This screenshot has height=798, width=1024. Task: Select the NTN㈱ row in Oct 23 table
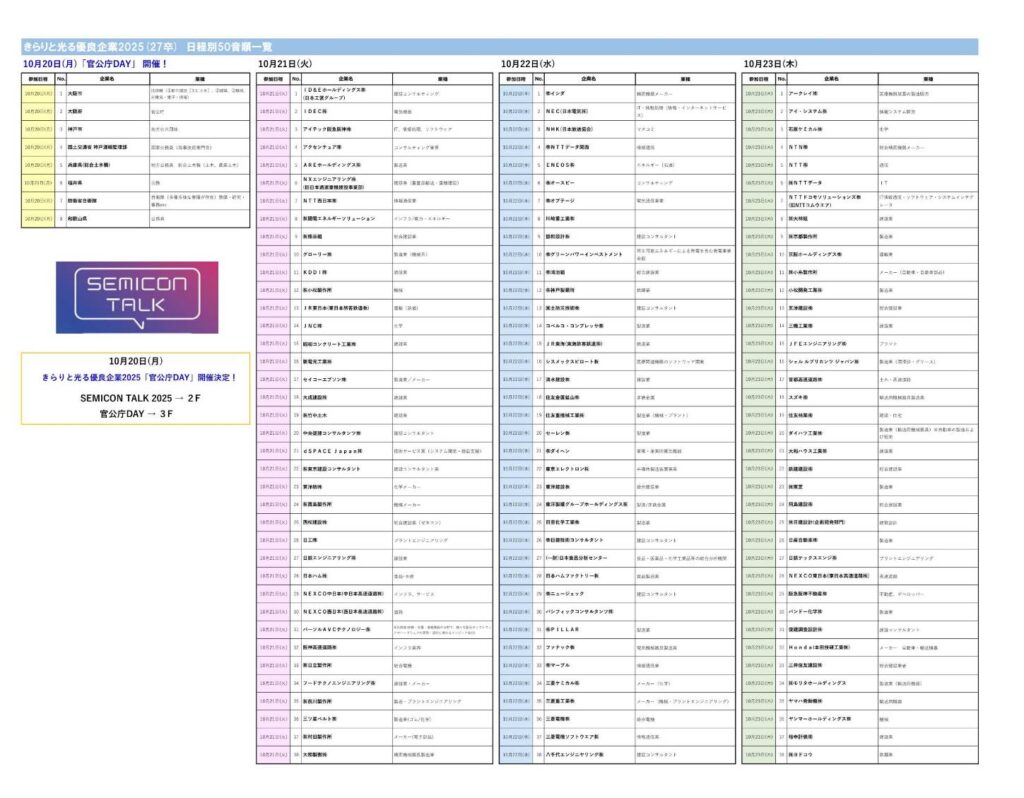tap(799, 147)
